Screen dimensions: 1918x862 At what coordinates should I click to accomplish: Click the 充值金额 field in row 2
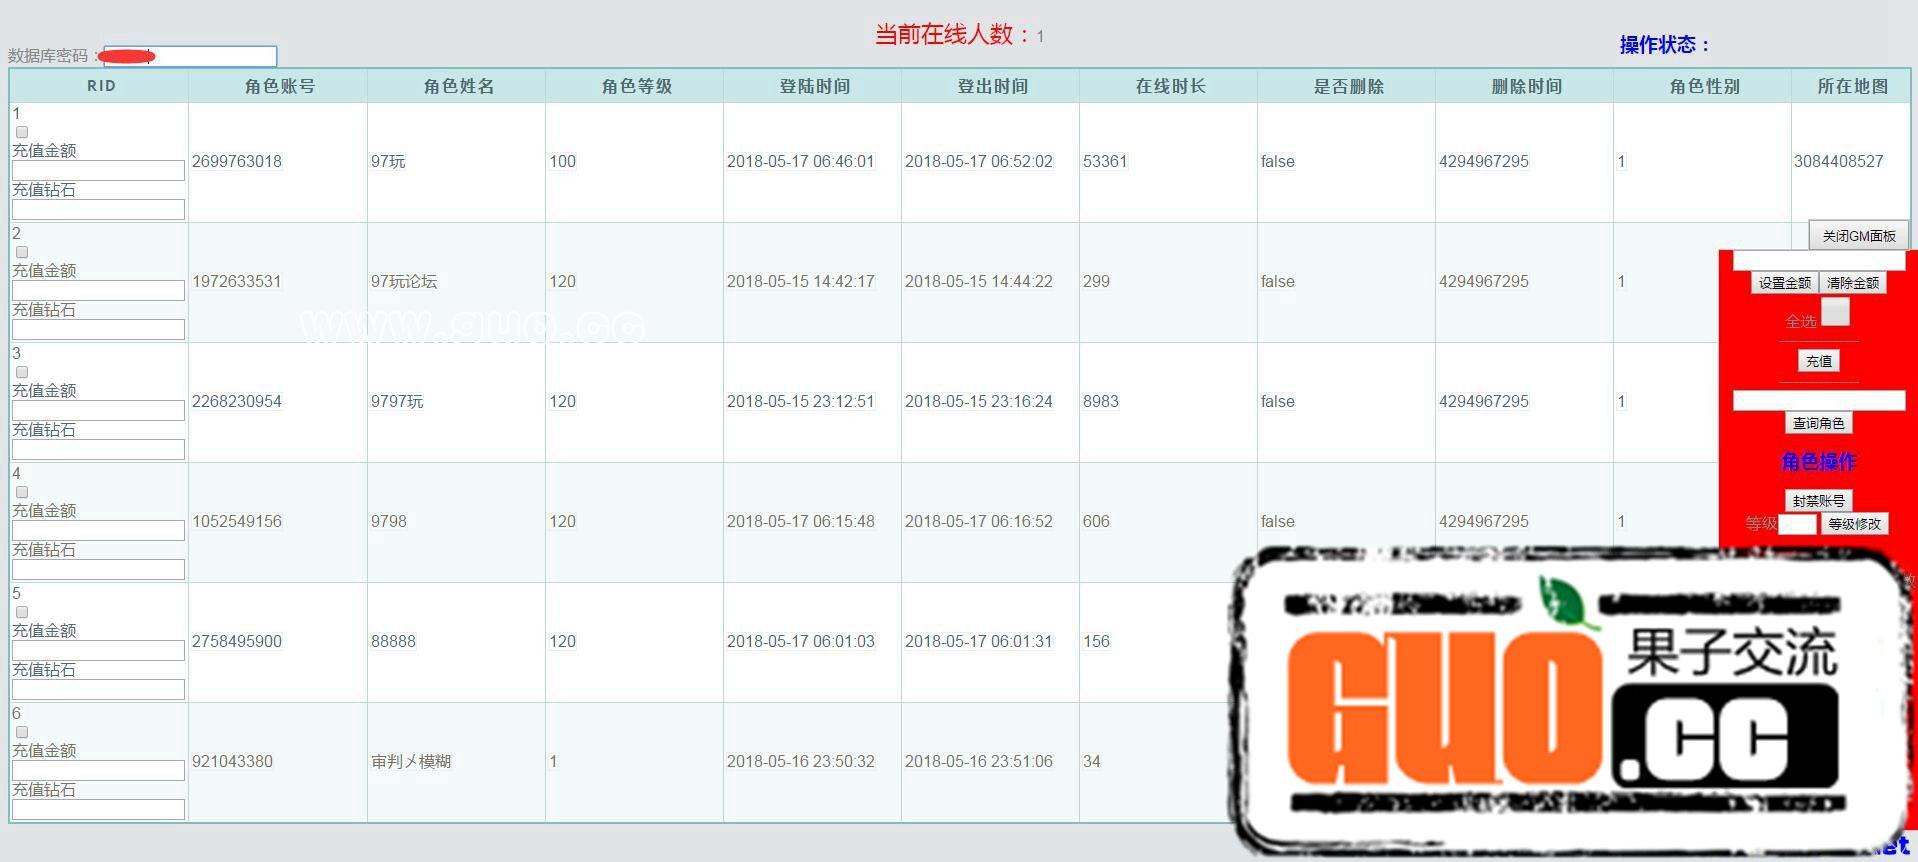(x=98, y=290)
